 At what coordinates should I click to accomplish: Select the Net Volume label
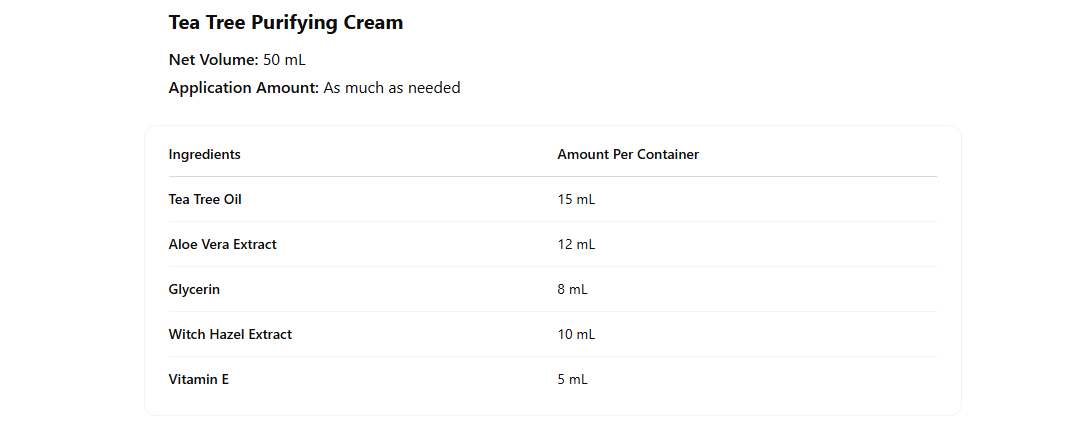pyautogui.click(x=213, y=60)
